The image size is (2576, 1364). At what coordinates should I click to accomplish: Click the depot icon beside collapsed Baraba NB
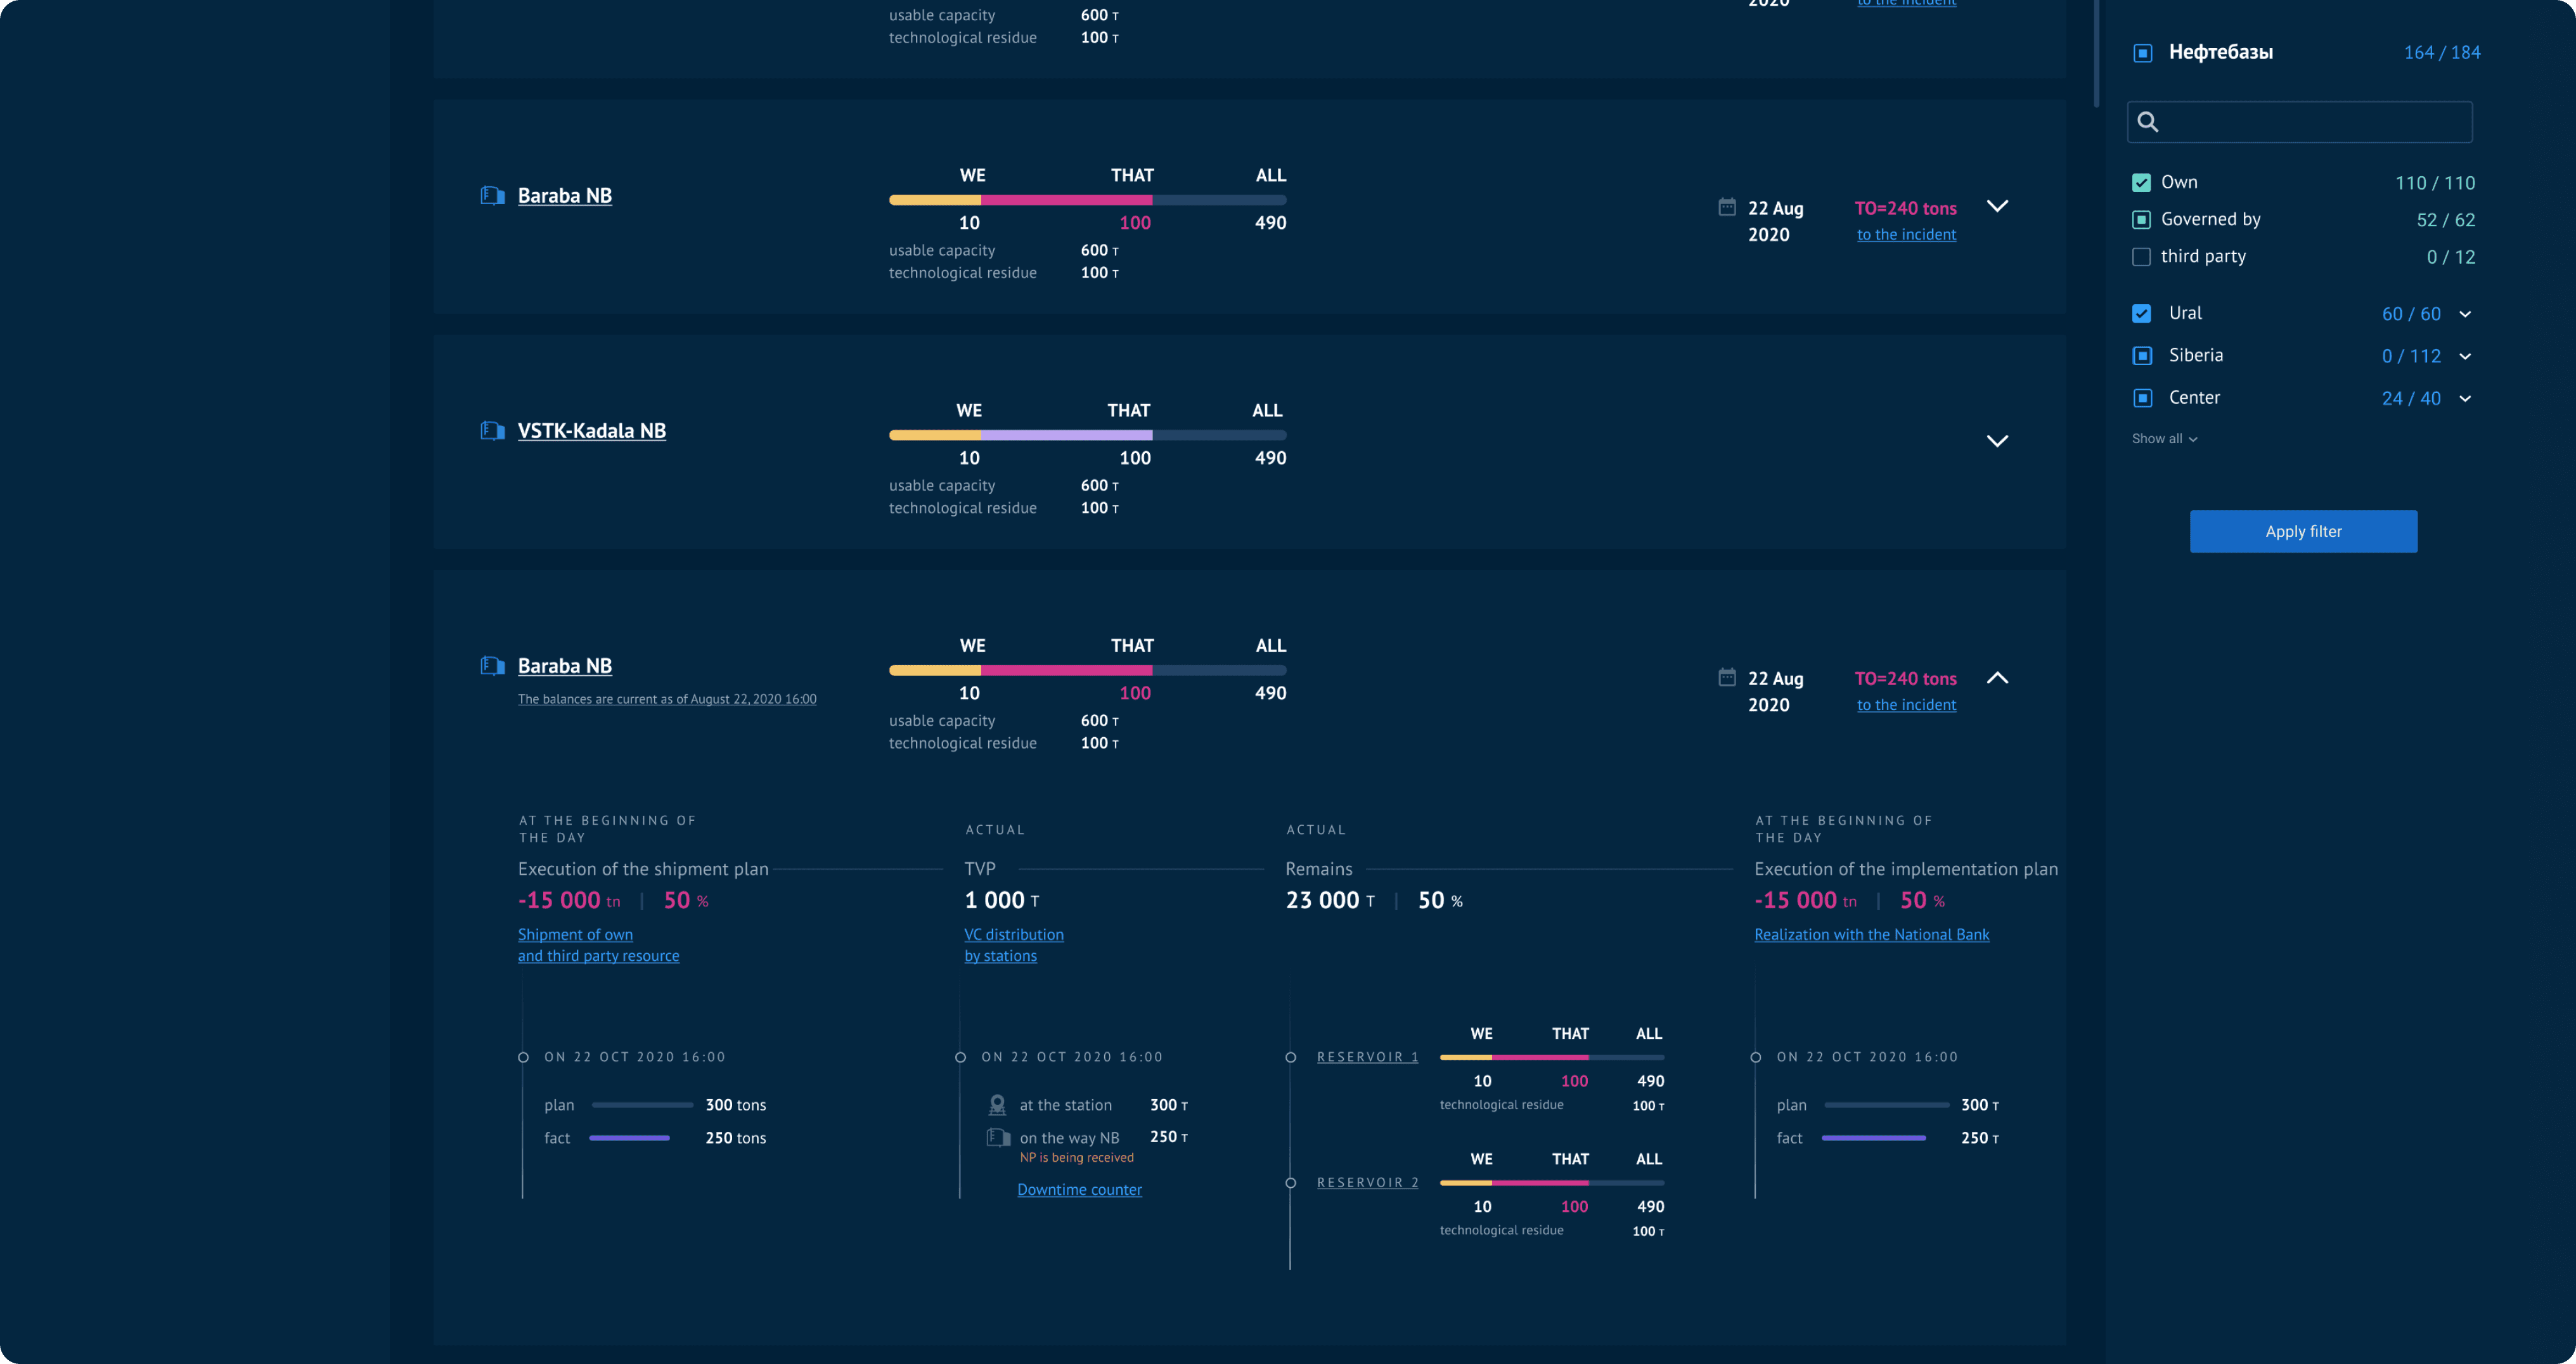pyautogui.click(x=492, y=196)
